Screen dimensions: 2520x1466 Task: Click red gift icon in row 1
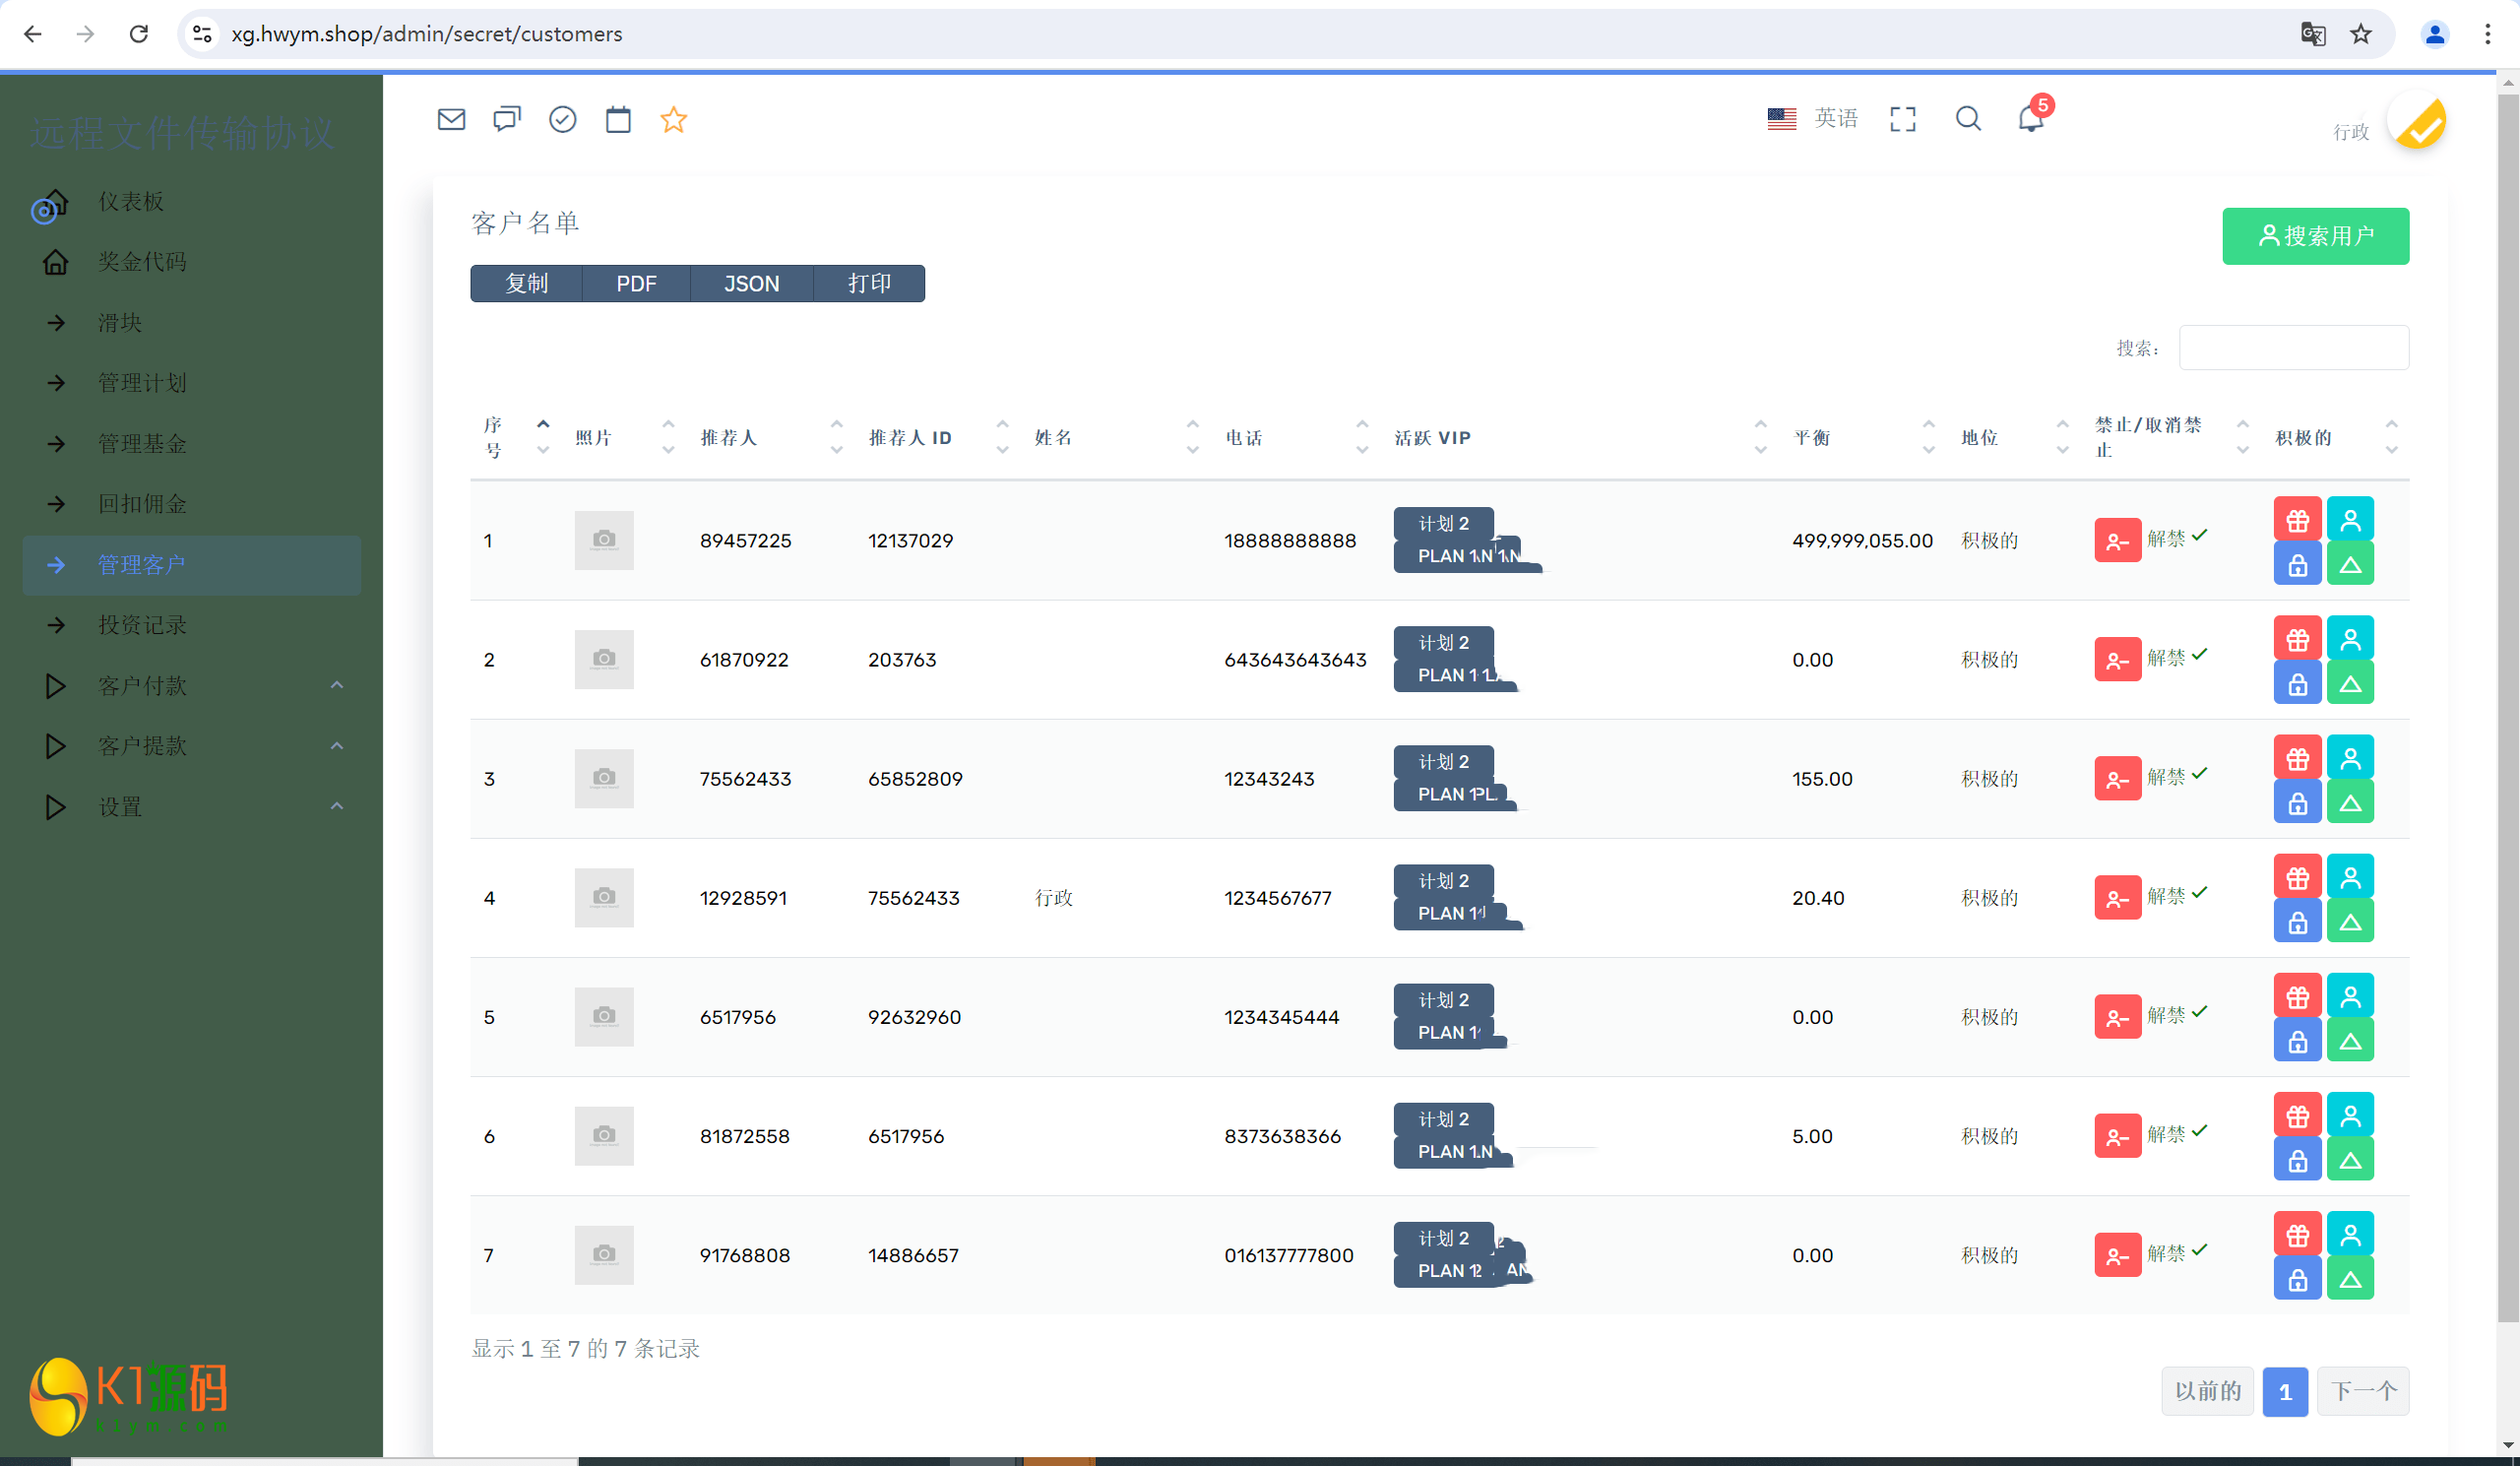pyautogui.click(x=2297, y=521)
